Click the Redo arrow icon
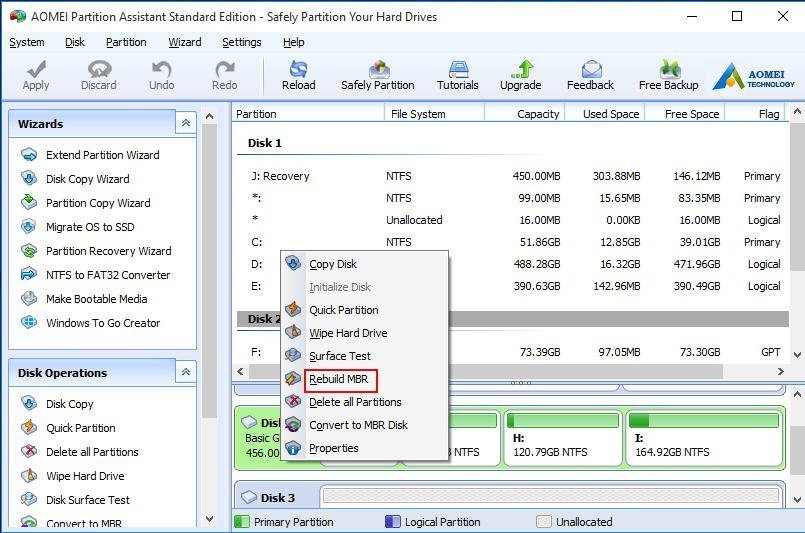This screenshot has height=533, width=805. click(x=225, y=69)
